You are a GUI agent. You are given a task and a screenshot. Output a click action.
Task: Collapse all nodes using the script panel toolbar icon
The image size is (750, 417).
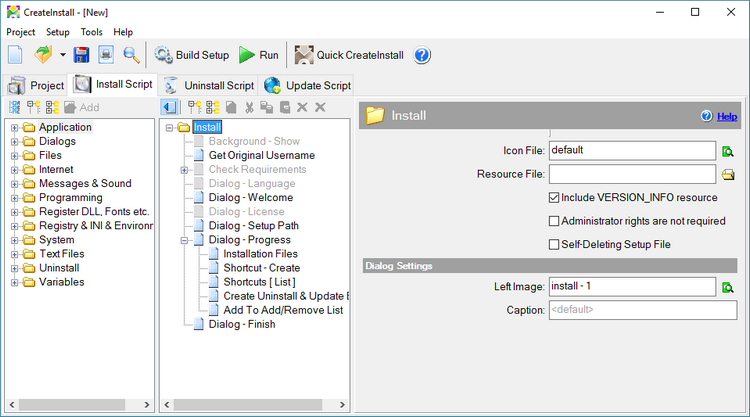point(213,107)
